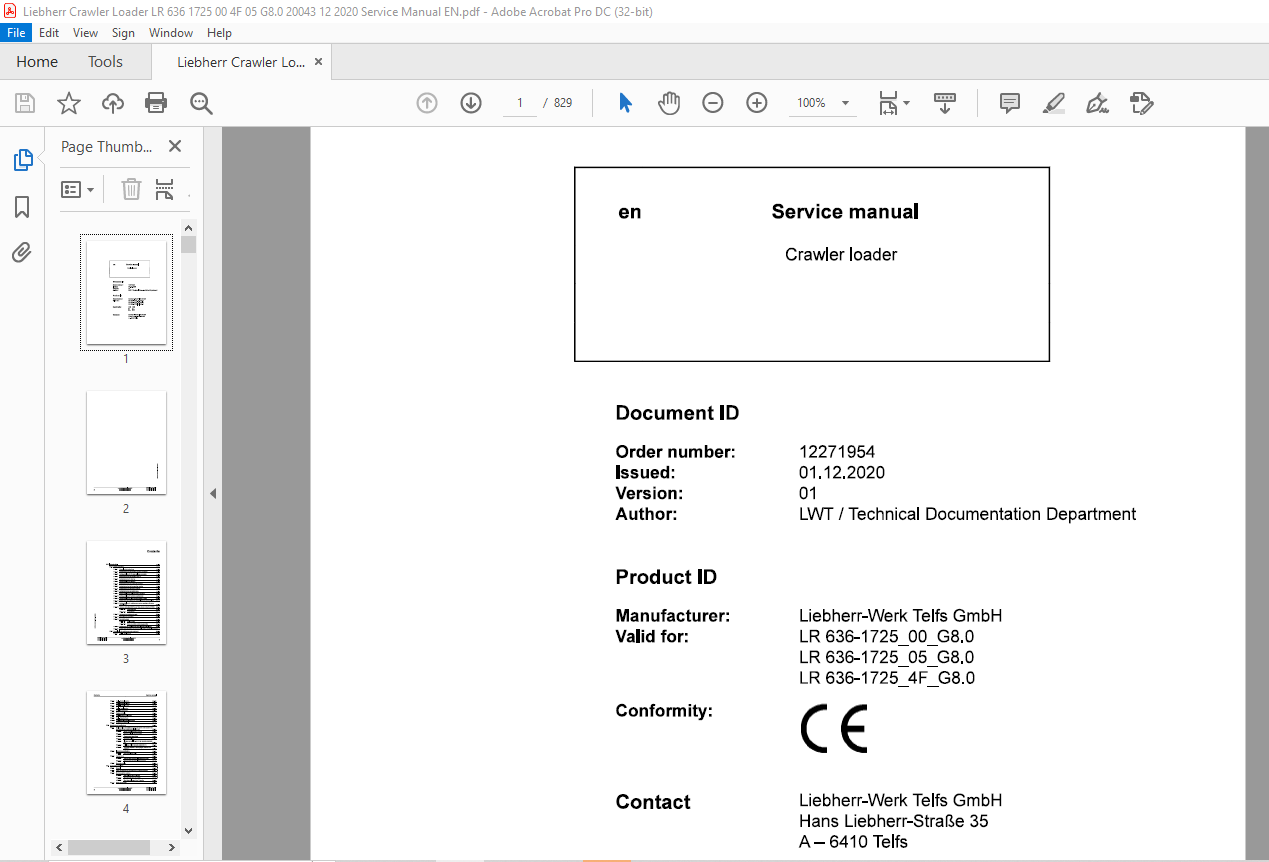Click the order number 12271954
Viewport: 1269px width, 862px height.
837,452
